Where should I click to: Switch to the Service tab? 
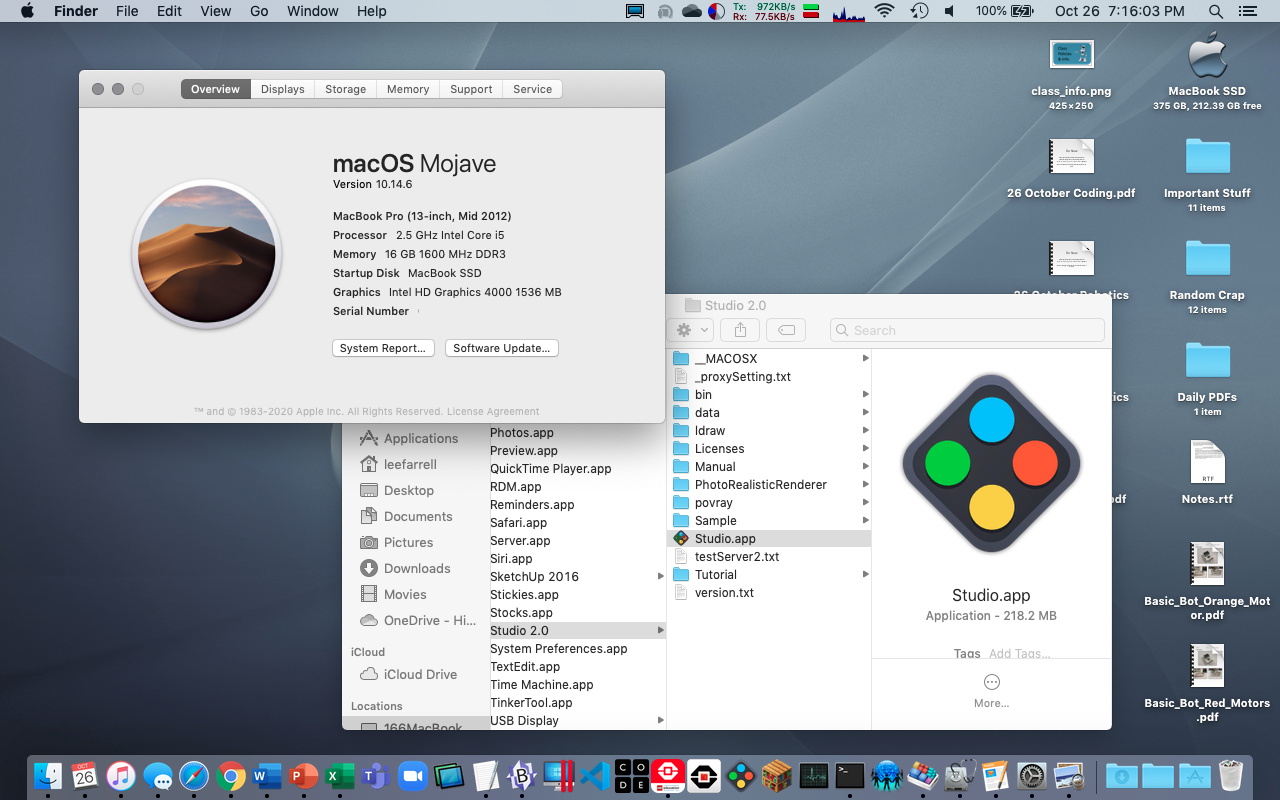click(533, 89)
